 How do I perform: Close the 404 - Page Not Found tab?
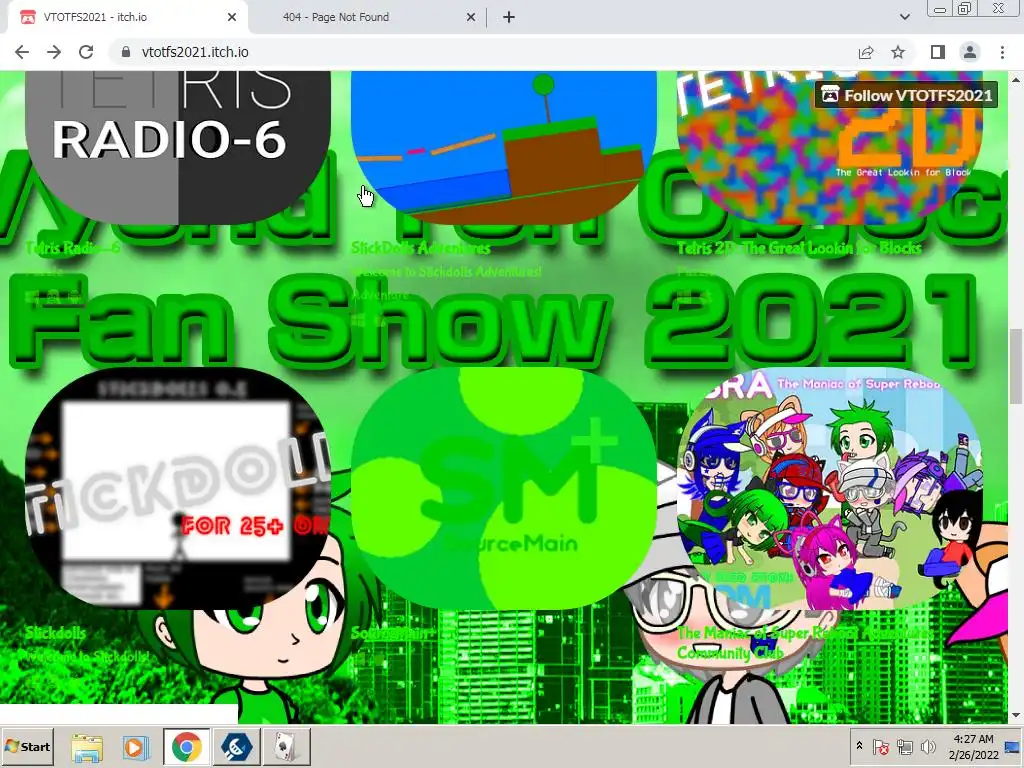point(471,17)
